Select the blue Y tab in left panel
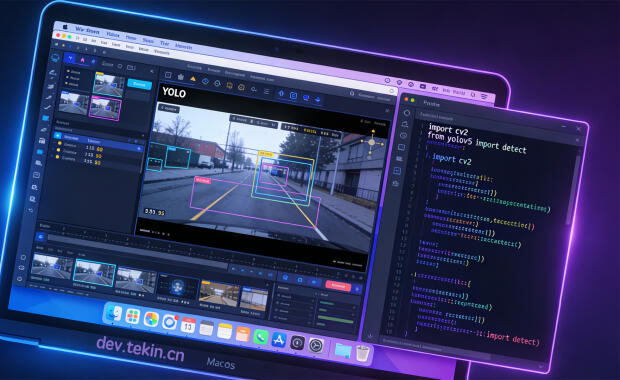Viewport: 620px width, 380px height. pyautogui.click(x=70, y=59)
